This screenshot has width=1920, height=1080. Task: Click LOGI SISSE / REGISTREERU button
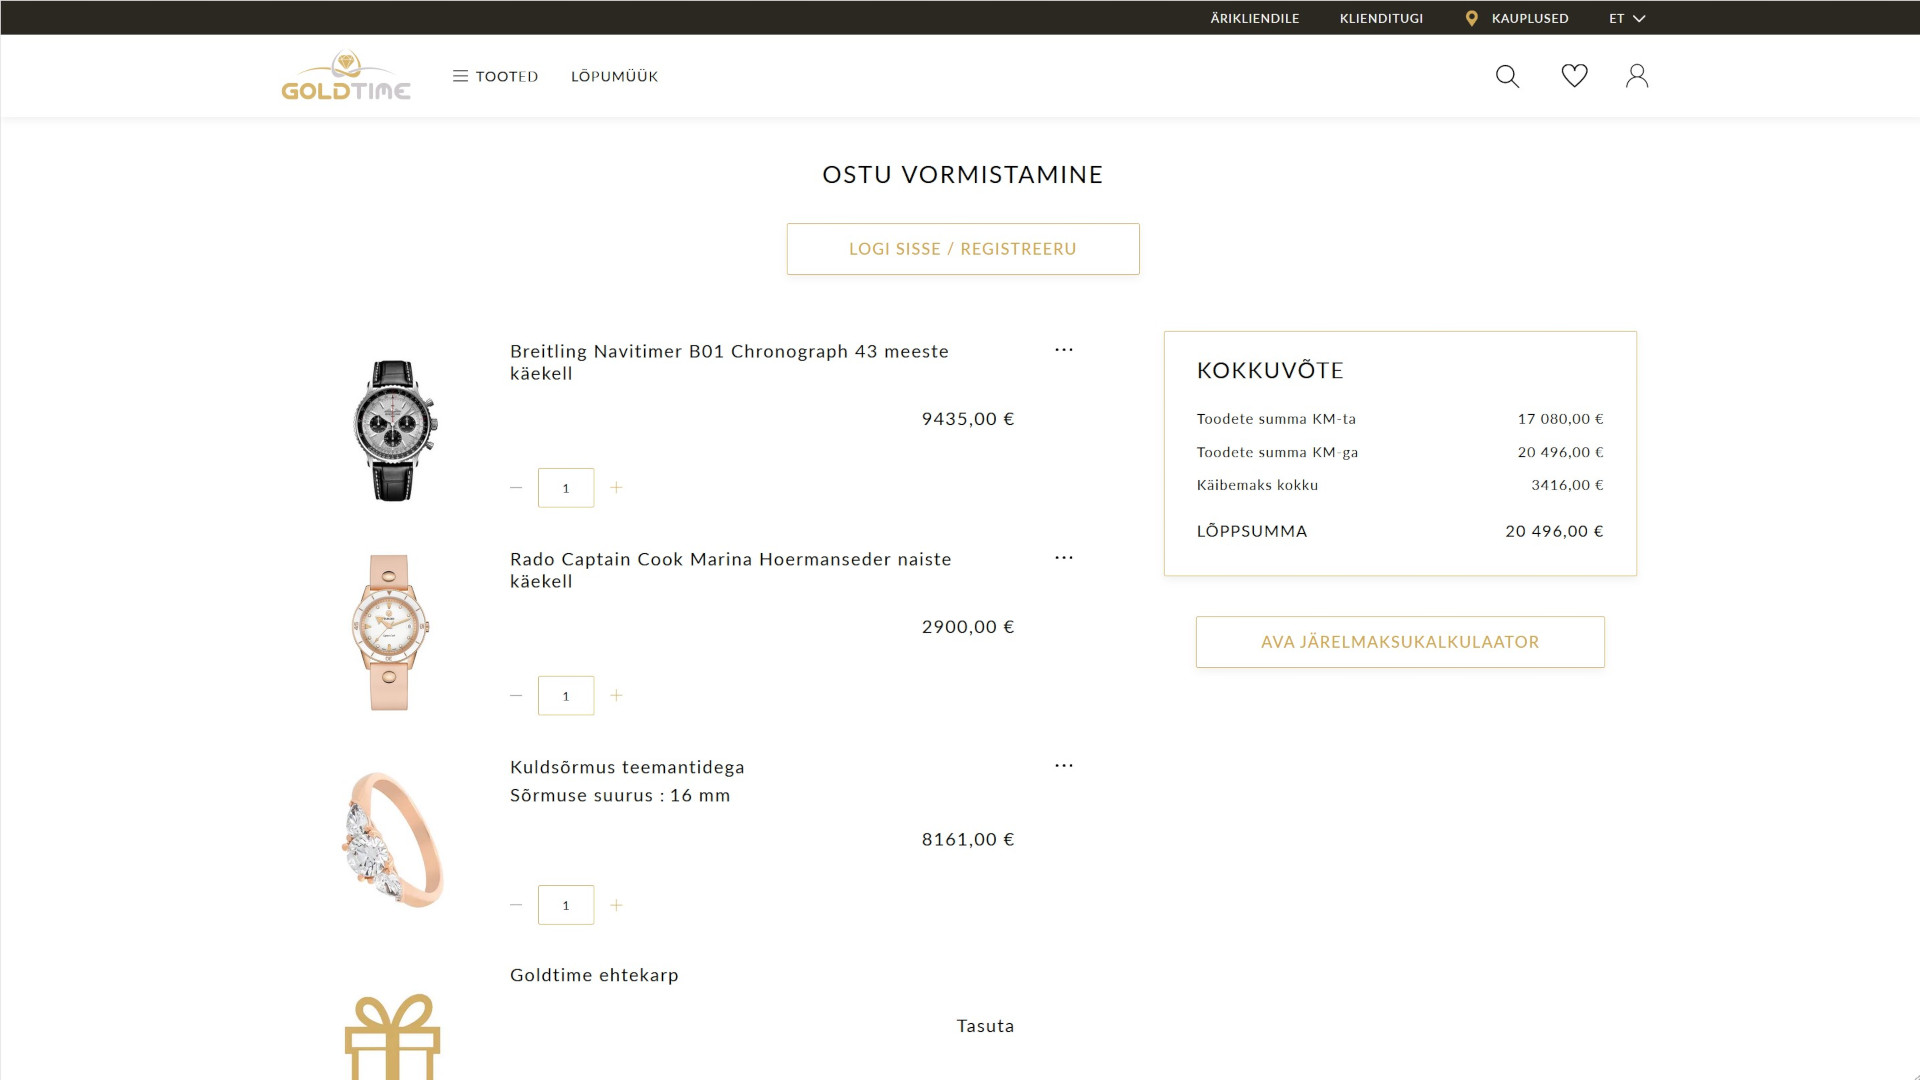963,249
